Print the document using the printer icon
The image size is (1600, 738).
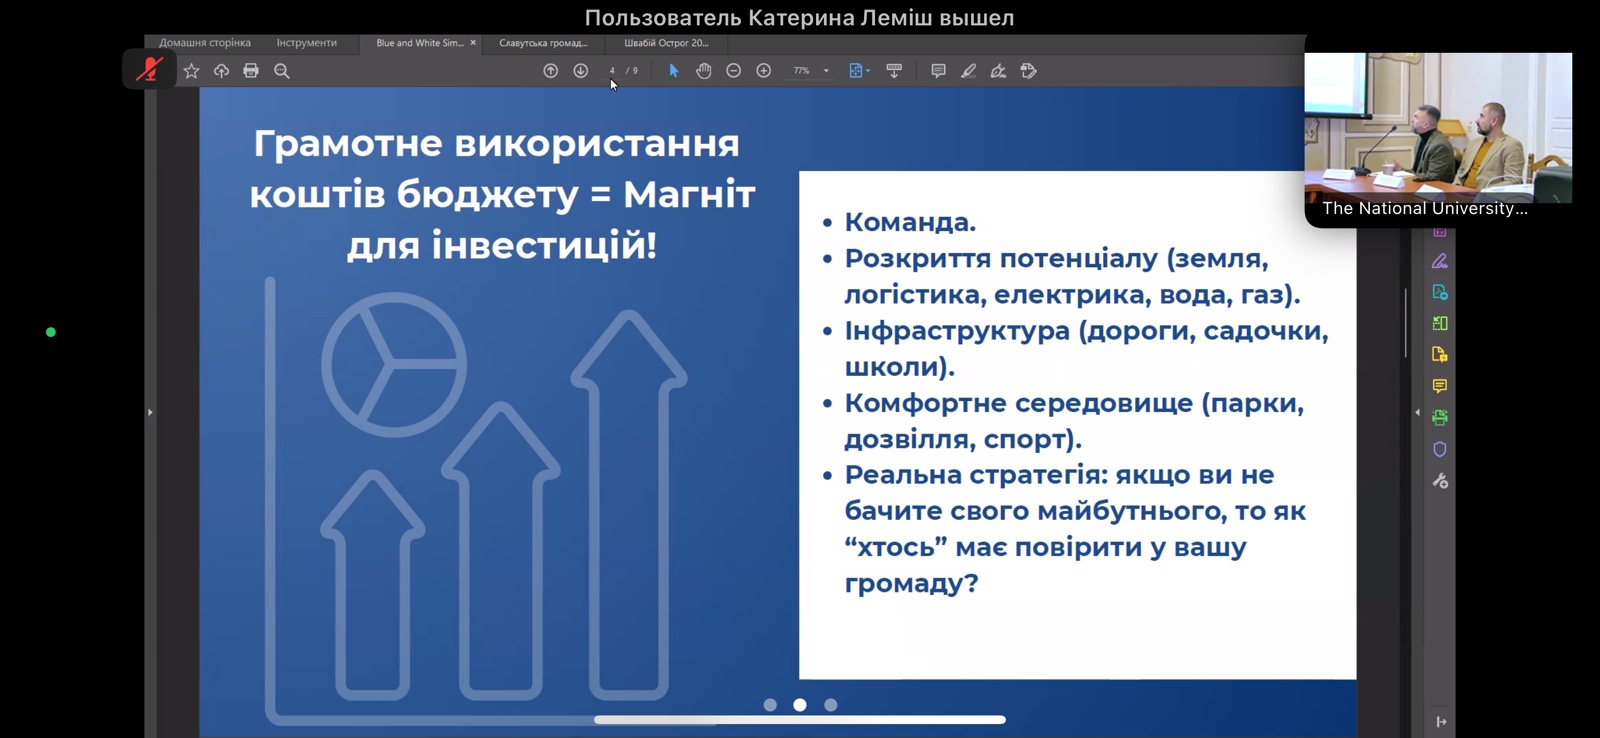pos(251,71)
